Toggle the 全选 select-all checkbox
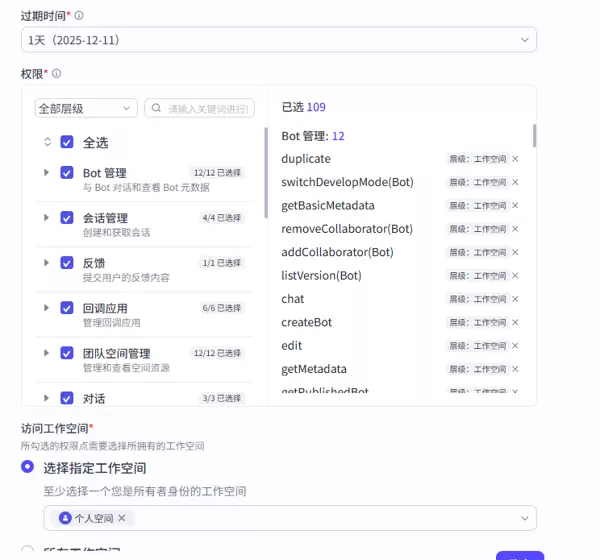This screenshot has height=560, width=600. (x=67, y=142)
